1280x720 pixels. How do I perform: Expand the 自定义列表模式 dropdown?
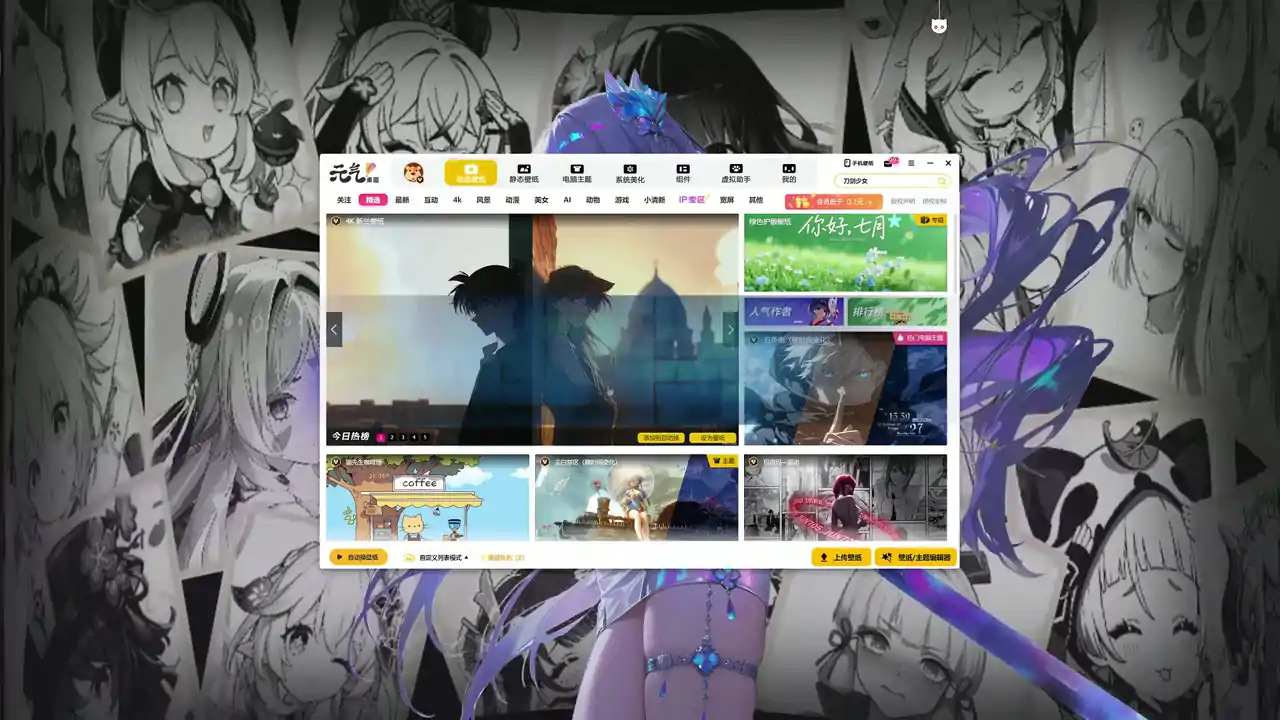[436, 557]
